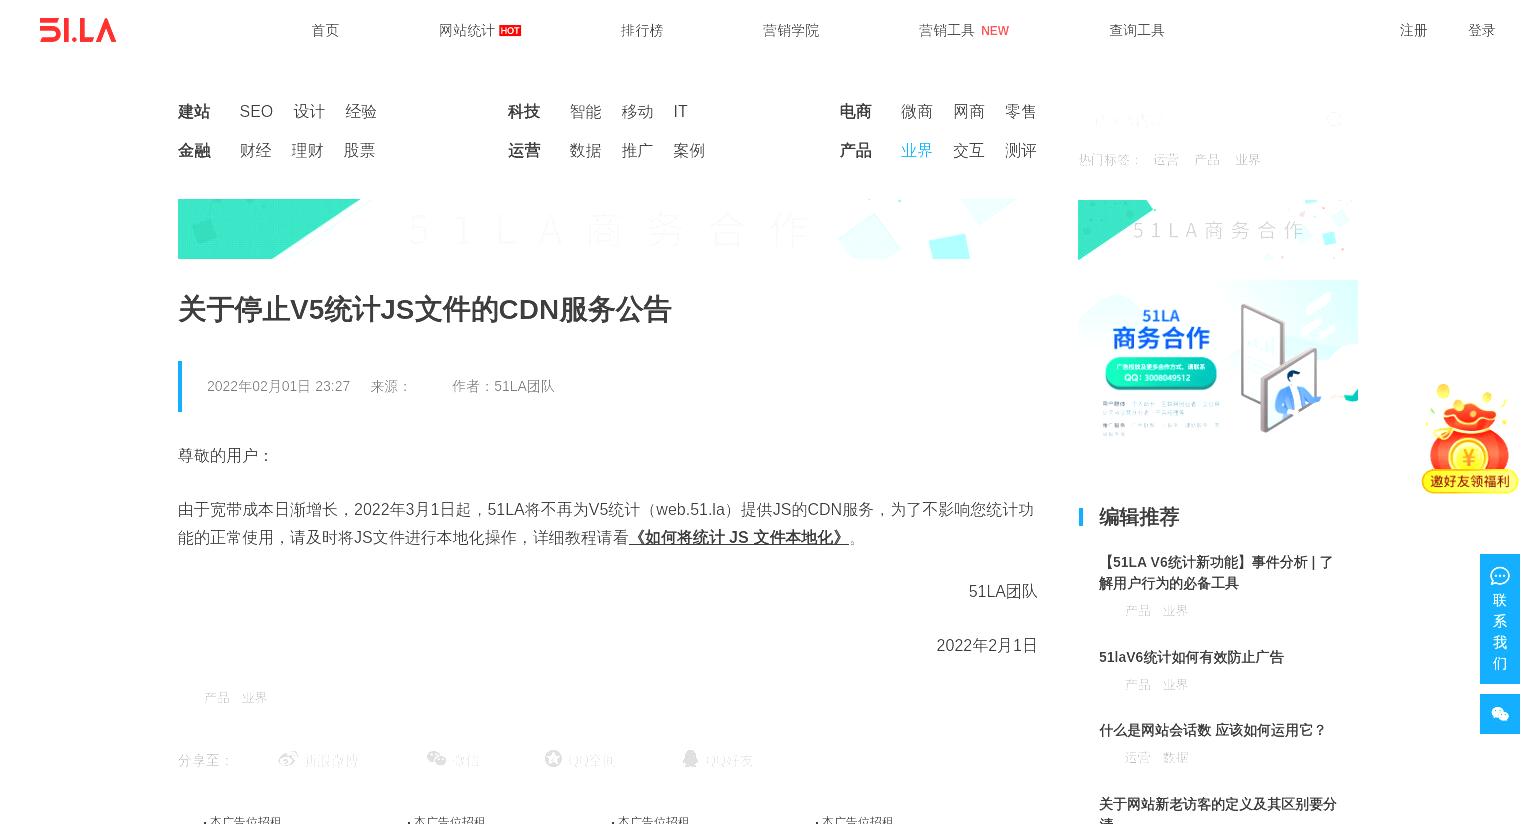Open the 51LA 商务合作 QQ promo image

1218,362
